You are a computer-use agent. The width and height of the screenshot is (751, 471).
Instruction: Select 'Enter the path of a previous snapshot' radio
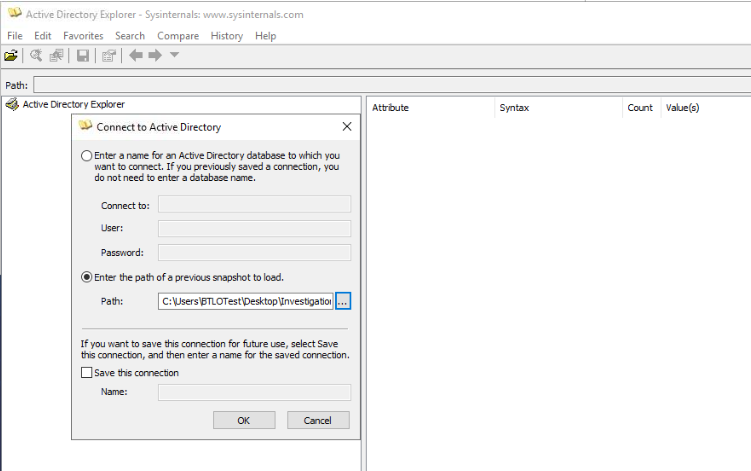86,277
